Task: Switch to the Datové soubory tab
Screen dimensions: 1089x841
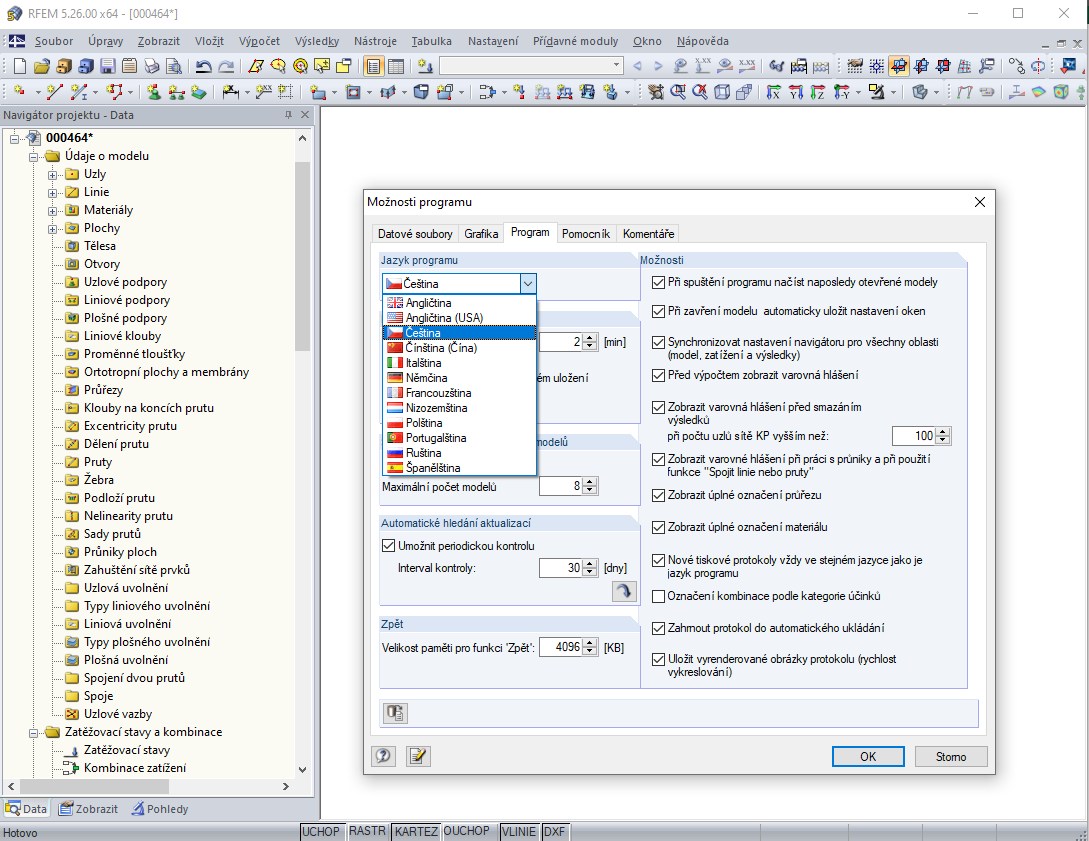Action: click(415, 234)
